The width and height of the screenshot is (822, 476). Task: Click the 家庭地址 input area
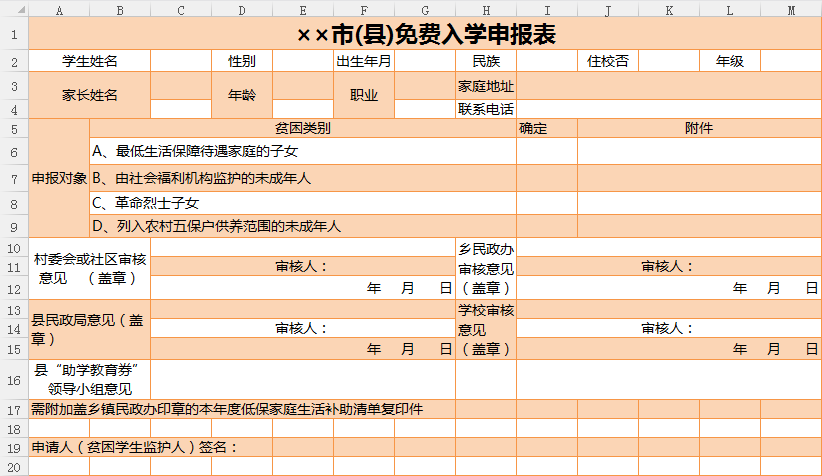(x=668, y=86)
